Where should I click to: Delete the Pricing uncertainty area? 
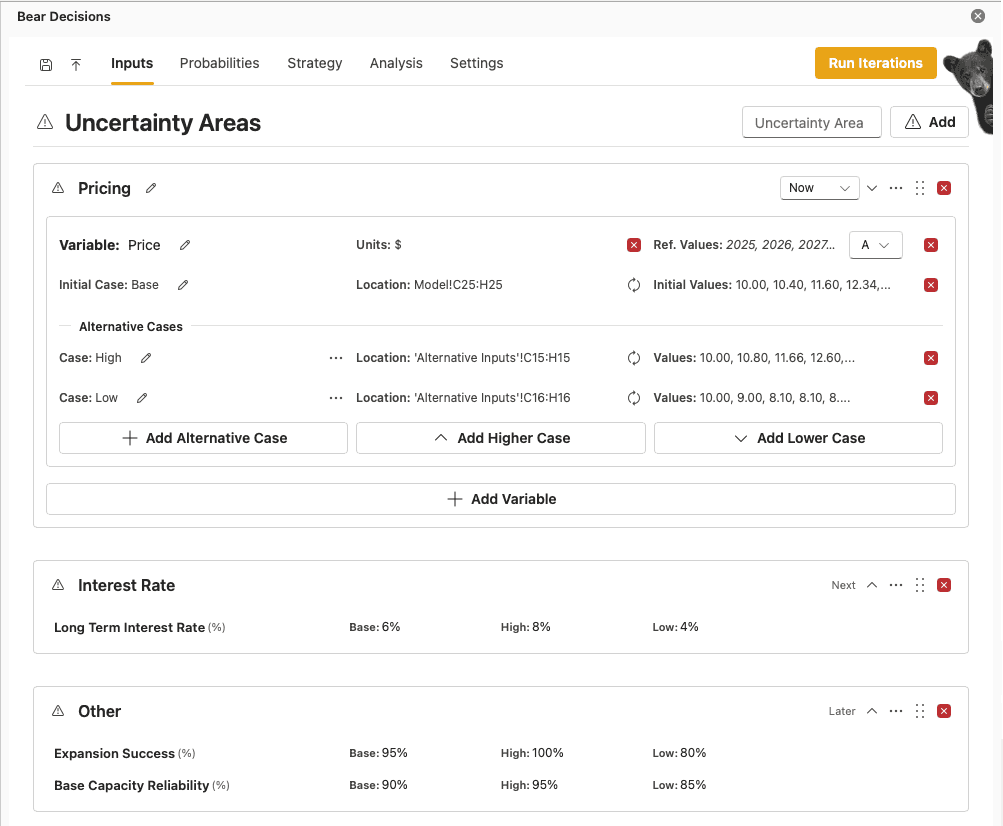coord(944,188)
